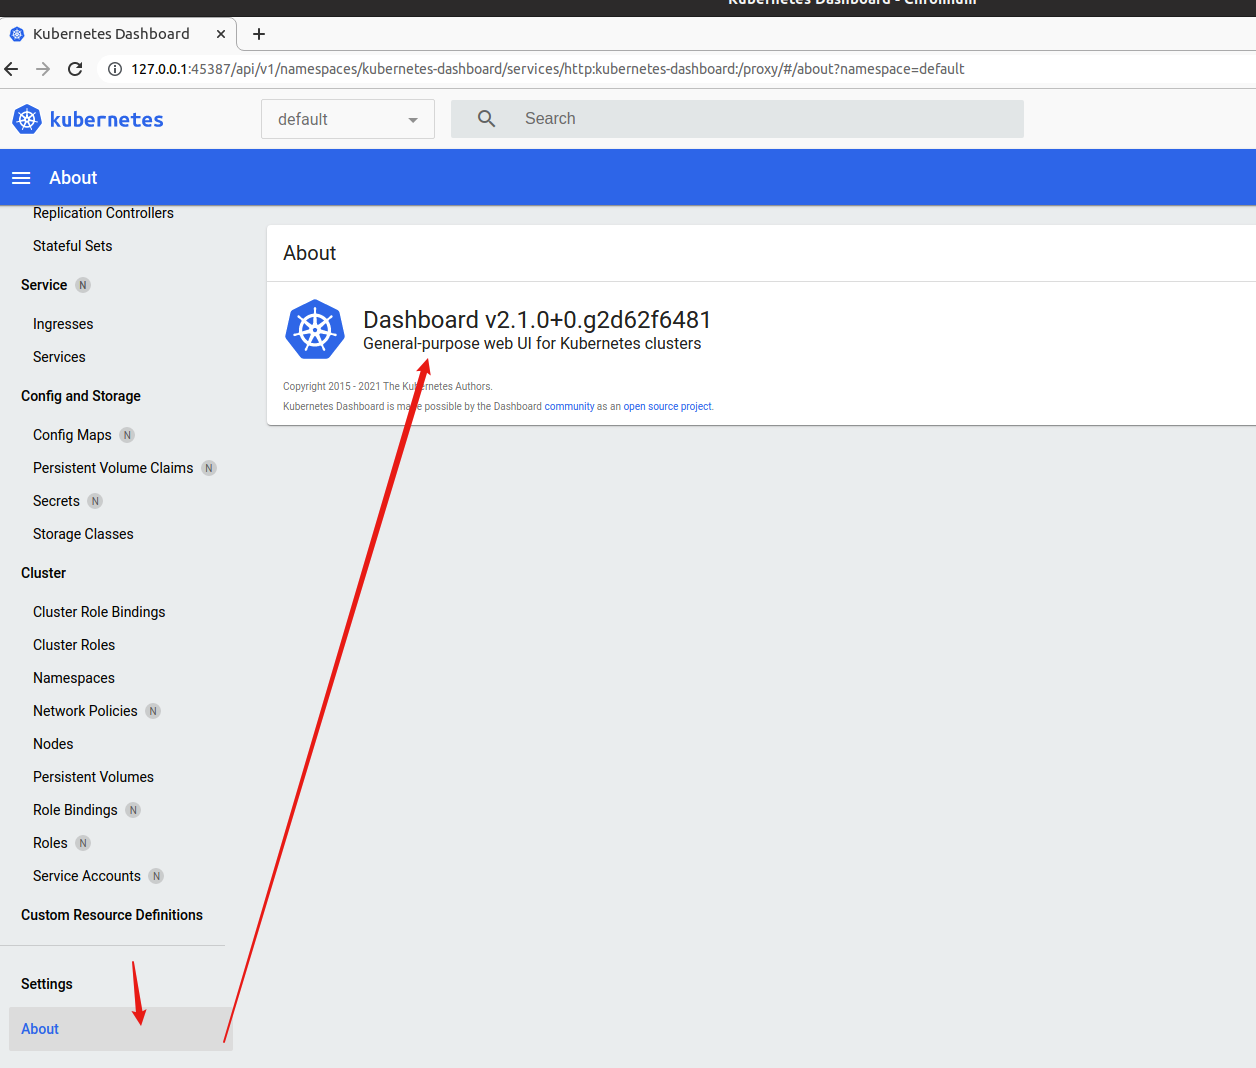Select About in sidebar

click(x=120, y=1029)
